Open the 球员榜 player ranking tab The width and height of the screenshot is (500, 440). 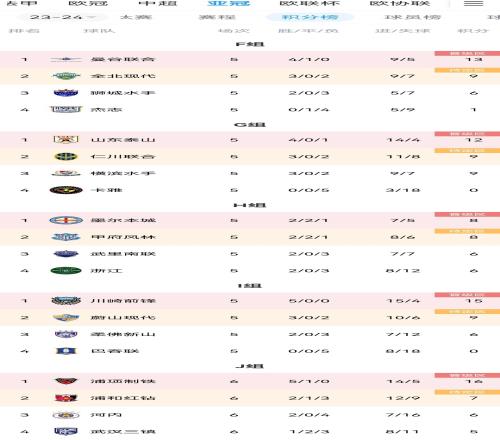pos(412,17)
